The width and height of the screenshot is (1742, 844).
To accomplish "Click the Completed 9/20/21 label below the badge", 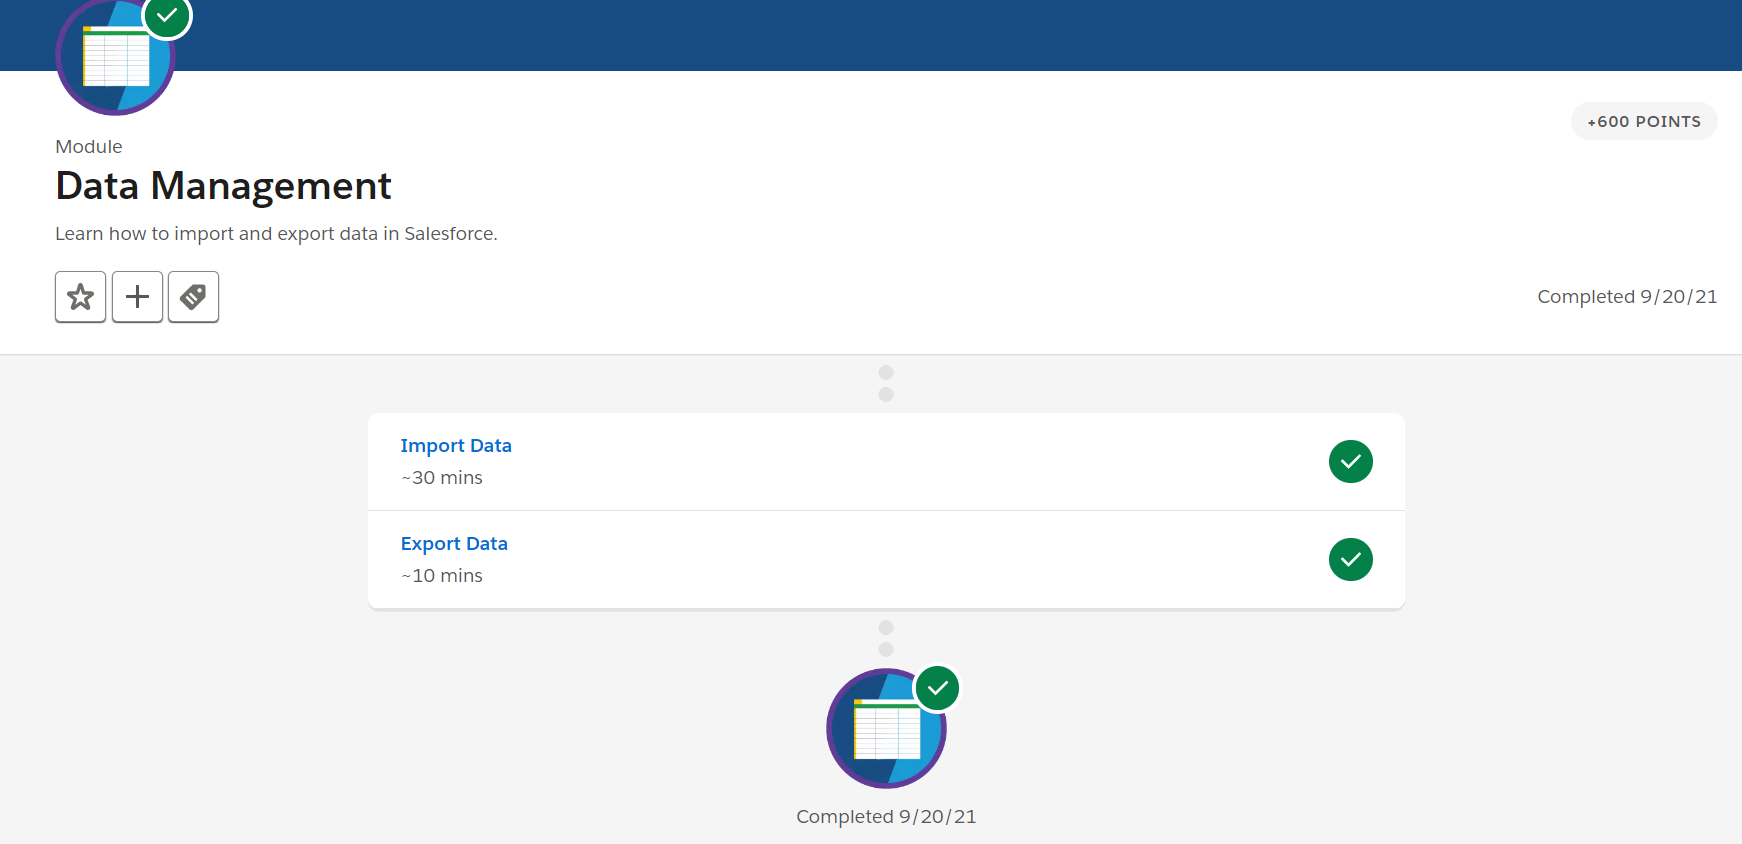I will [x=886, y=816].
